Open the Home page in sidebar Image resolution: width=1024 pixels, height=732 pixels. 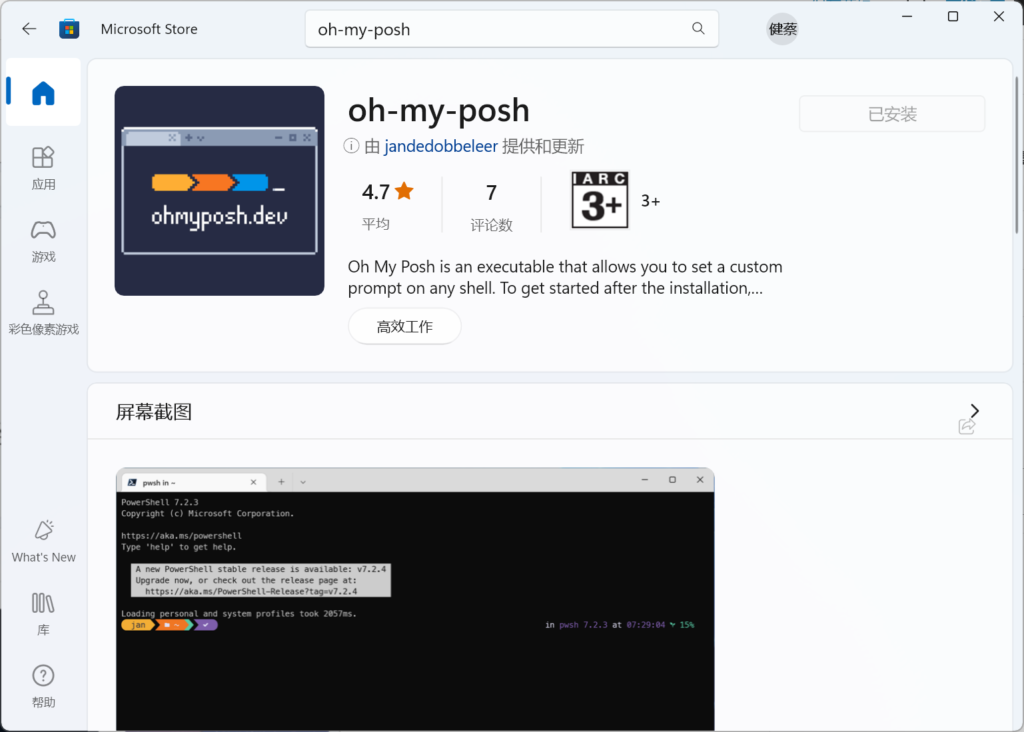(43, 92)
